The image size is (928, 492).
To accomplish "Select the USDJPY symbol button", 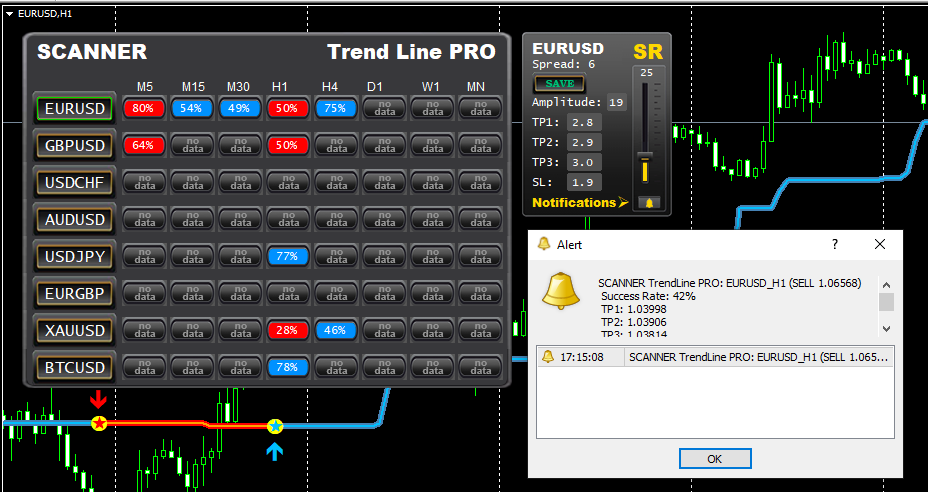I will point(75,257).
